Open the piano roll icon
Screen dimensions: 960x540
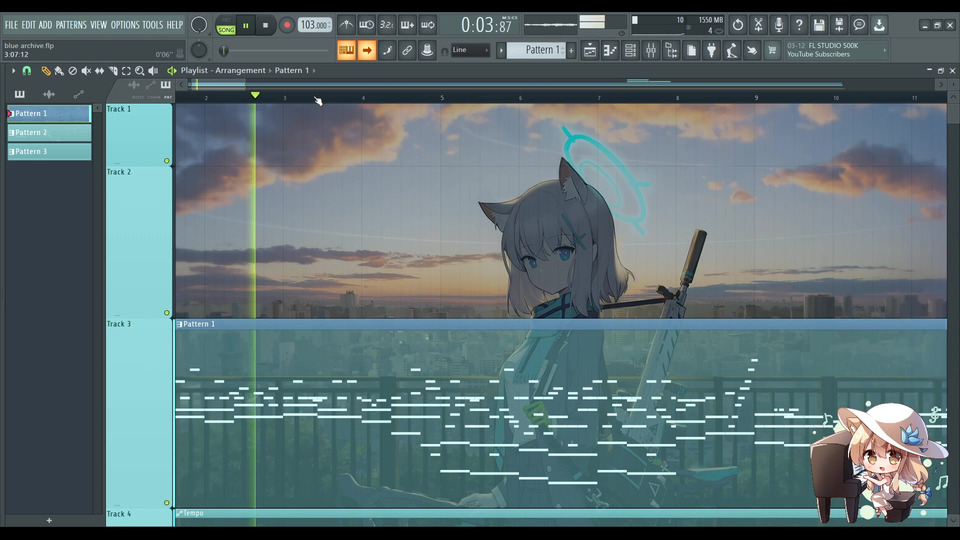610,50
